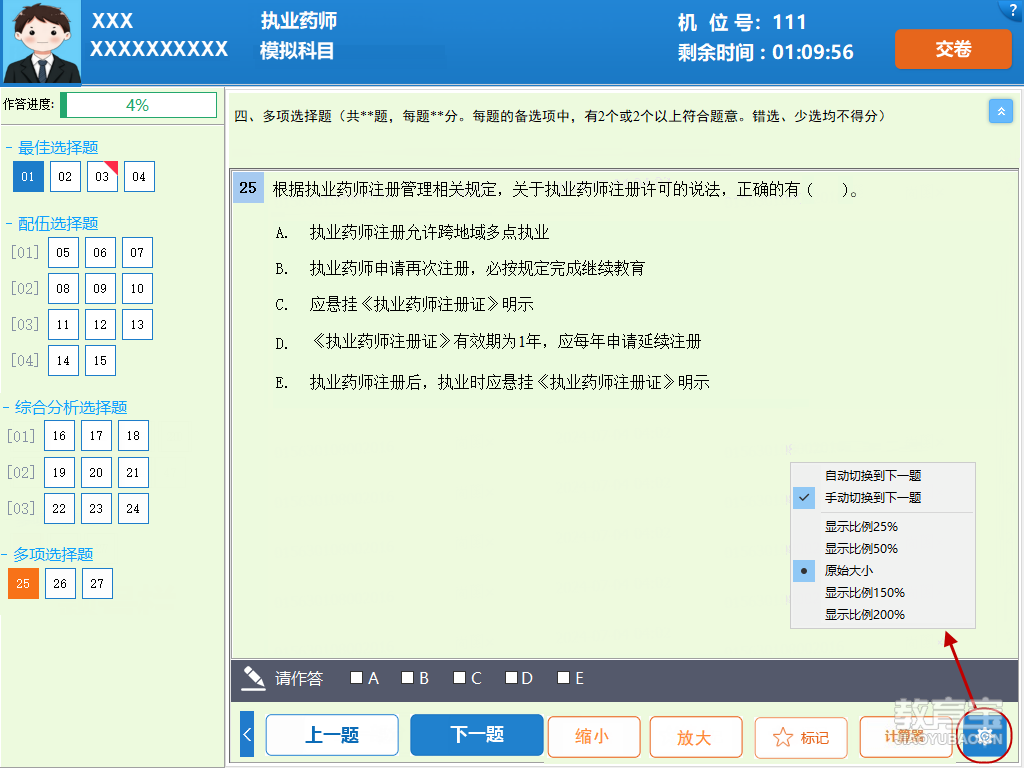Click the circled settings gear icon
Viewport: 1024px width, 768px height.
click(983, 735)
